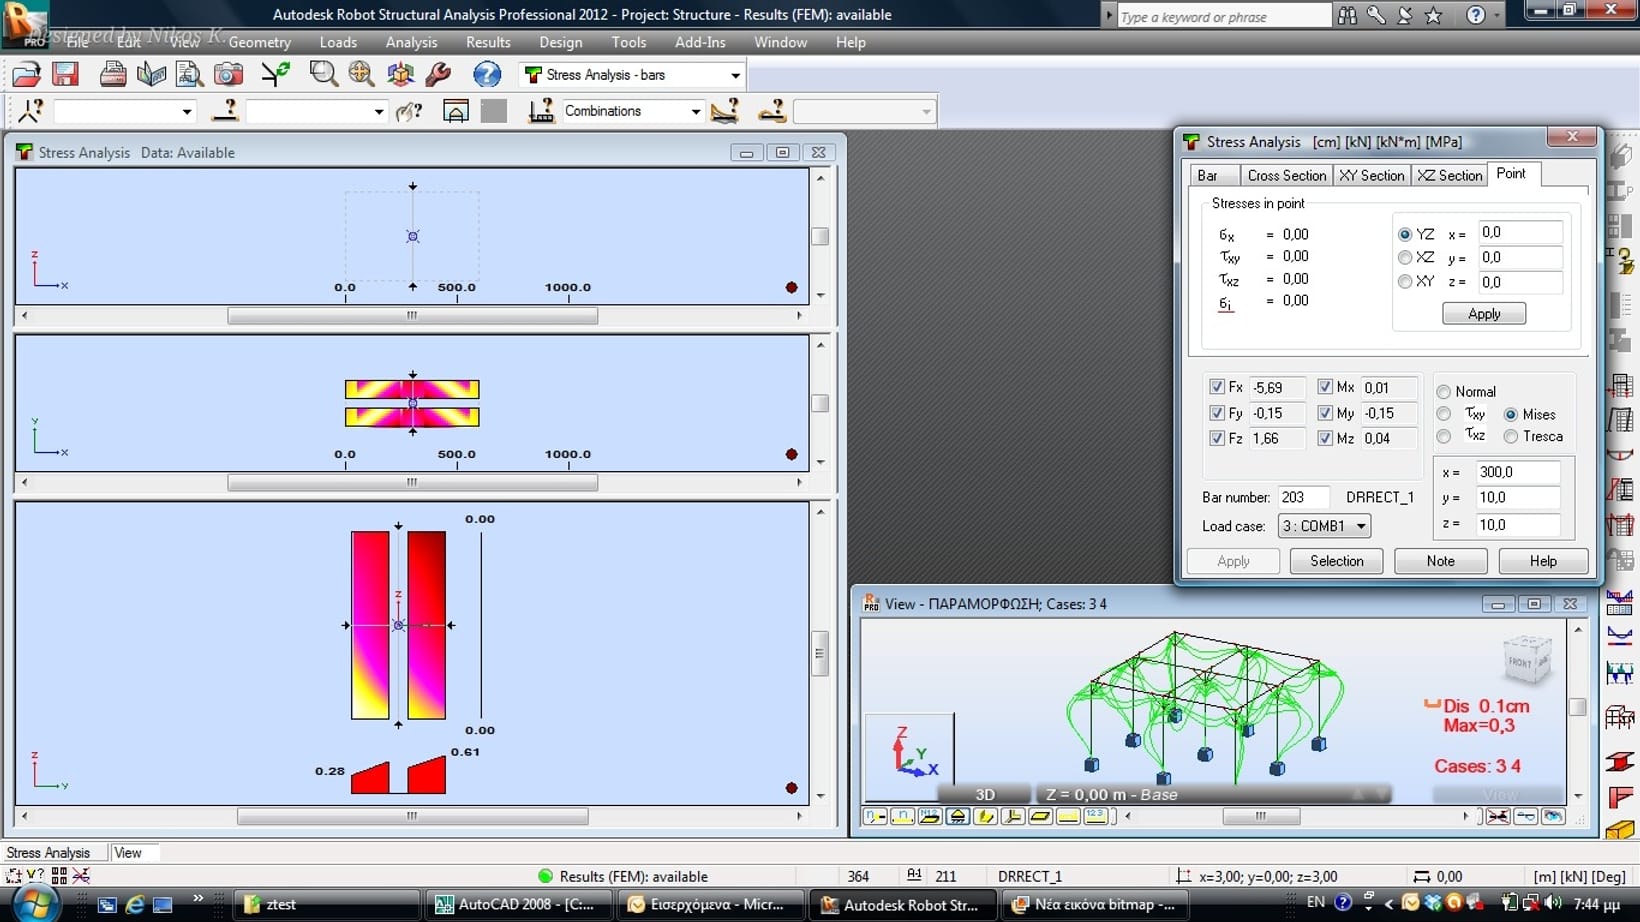Open the project folder icon
Screen dimensions: 1640x922
[x=26, y=74]
